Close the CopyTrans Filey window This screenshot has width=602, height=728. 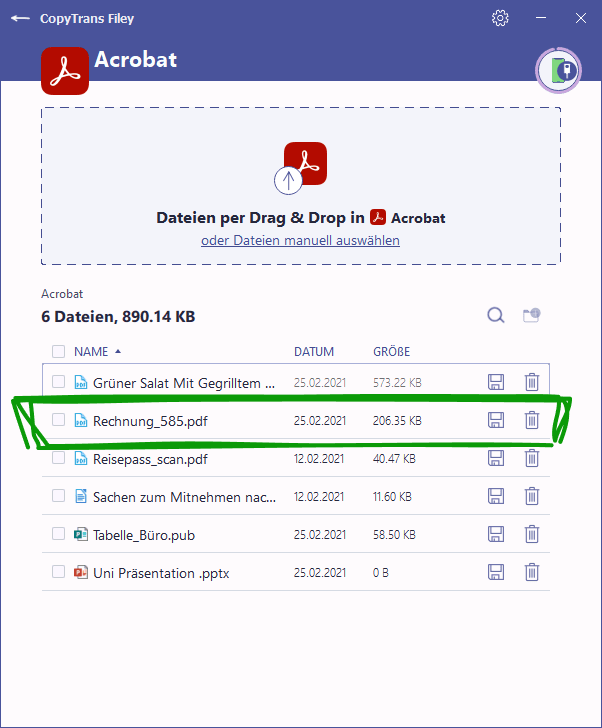click(x=581, y=18)
